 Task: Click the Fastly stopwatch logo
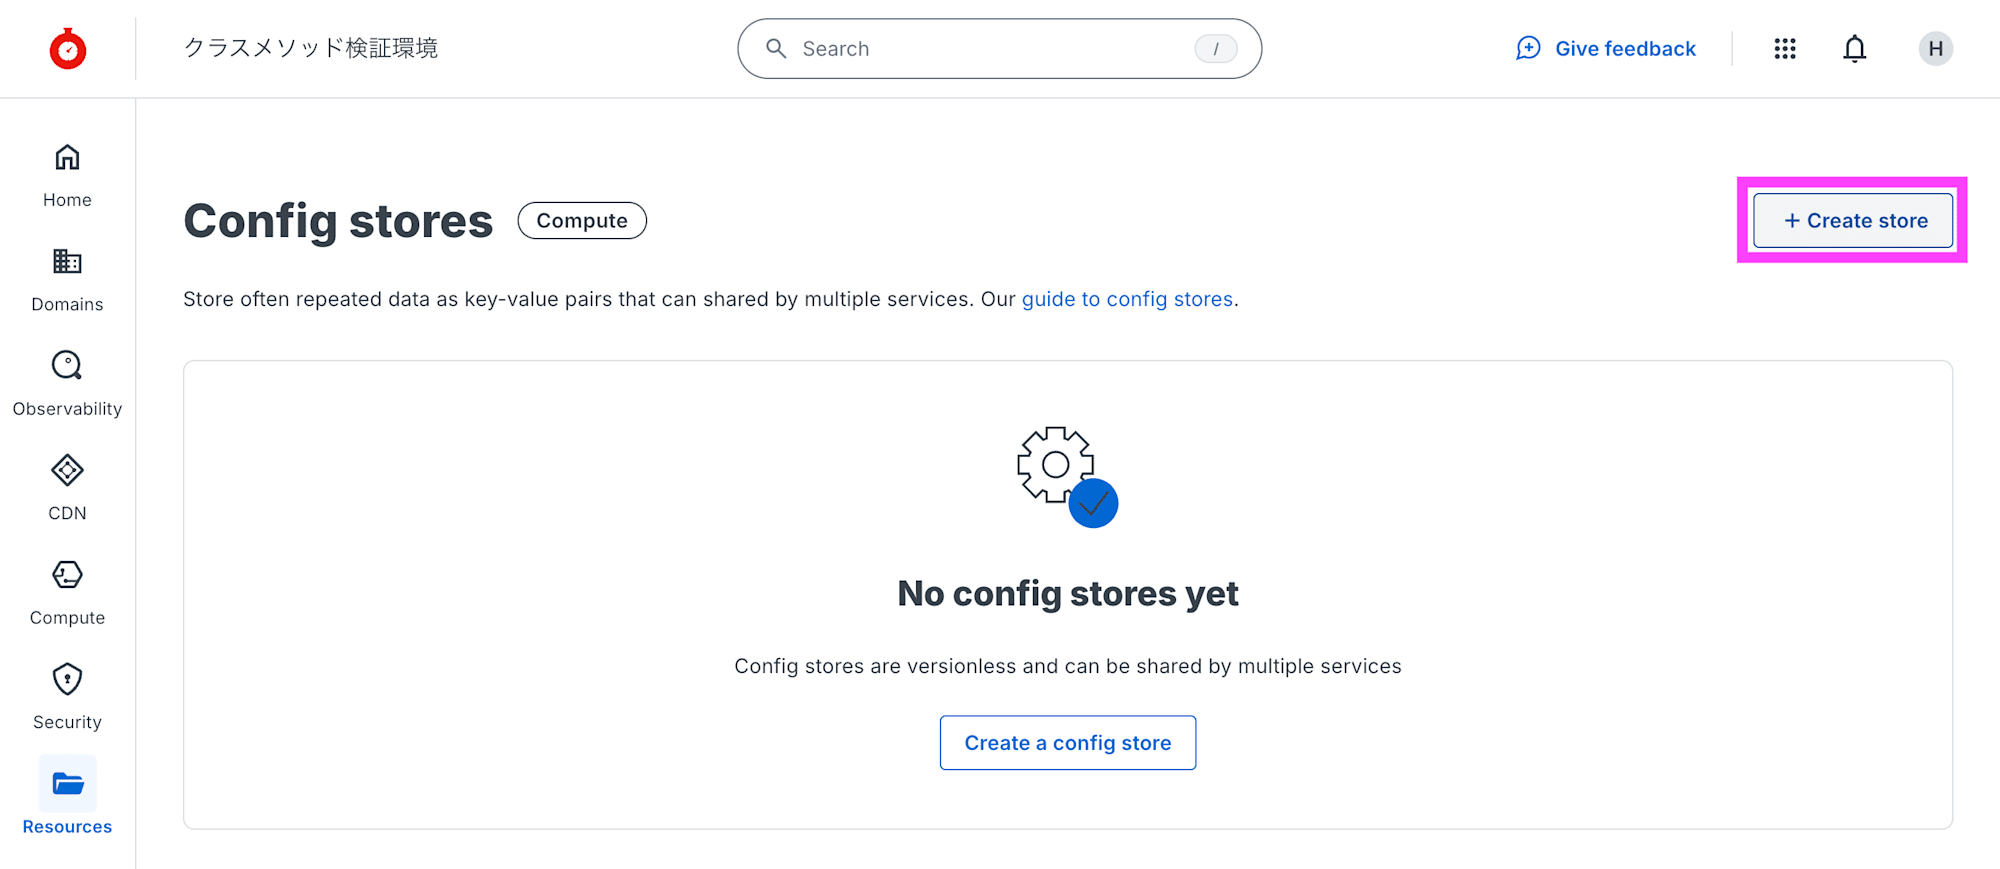[x=68, y=49]
